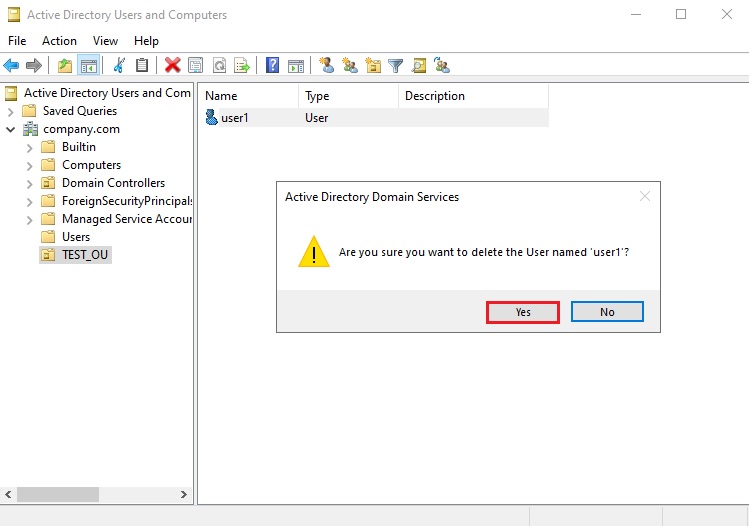Click the left pane horizontal scrollbar thumb
Viewport: 749px width, 526px height.
pos(58,494)
